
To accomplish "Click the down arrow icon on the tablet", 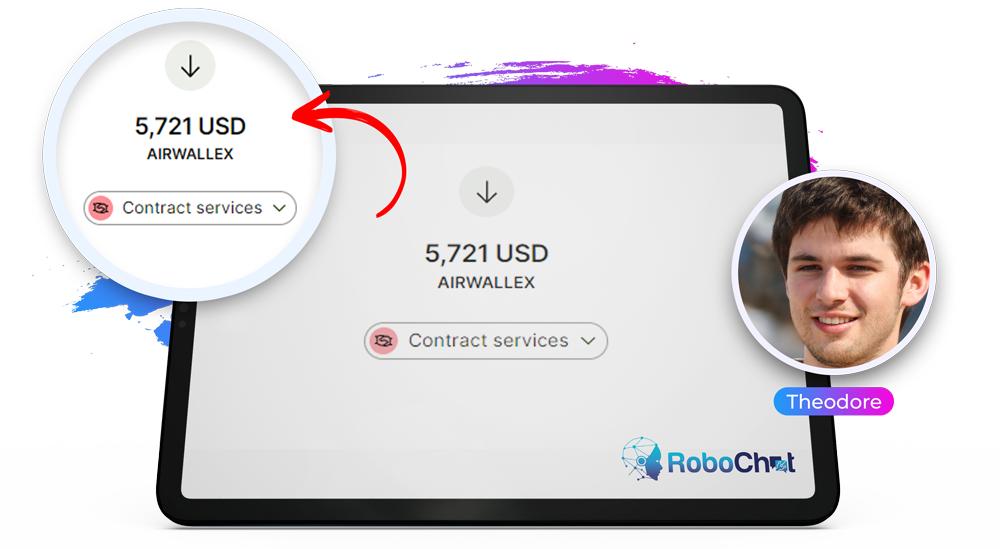I will tap(487, 192).
